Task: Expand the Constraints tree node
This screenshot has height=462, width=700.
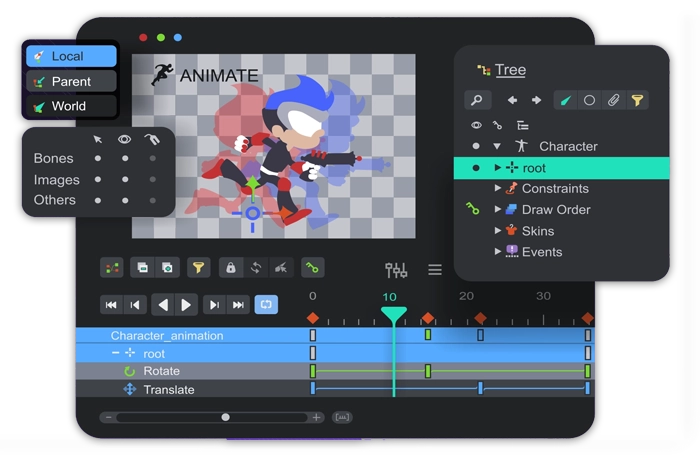Action: (x=498, y=188)
